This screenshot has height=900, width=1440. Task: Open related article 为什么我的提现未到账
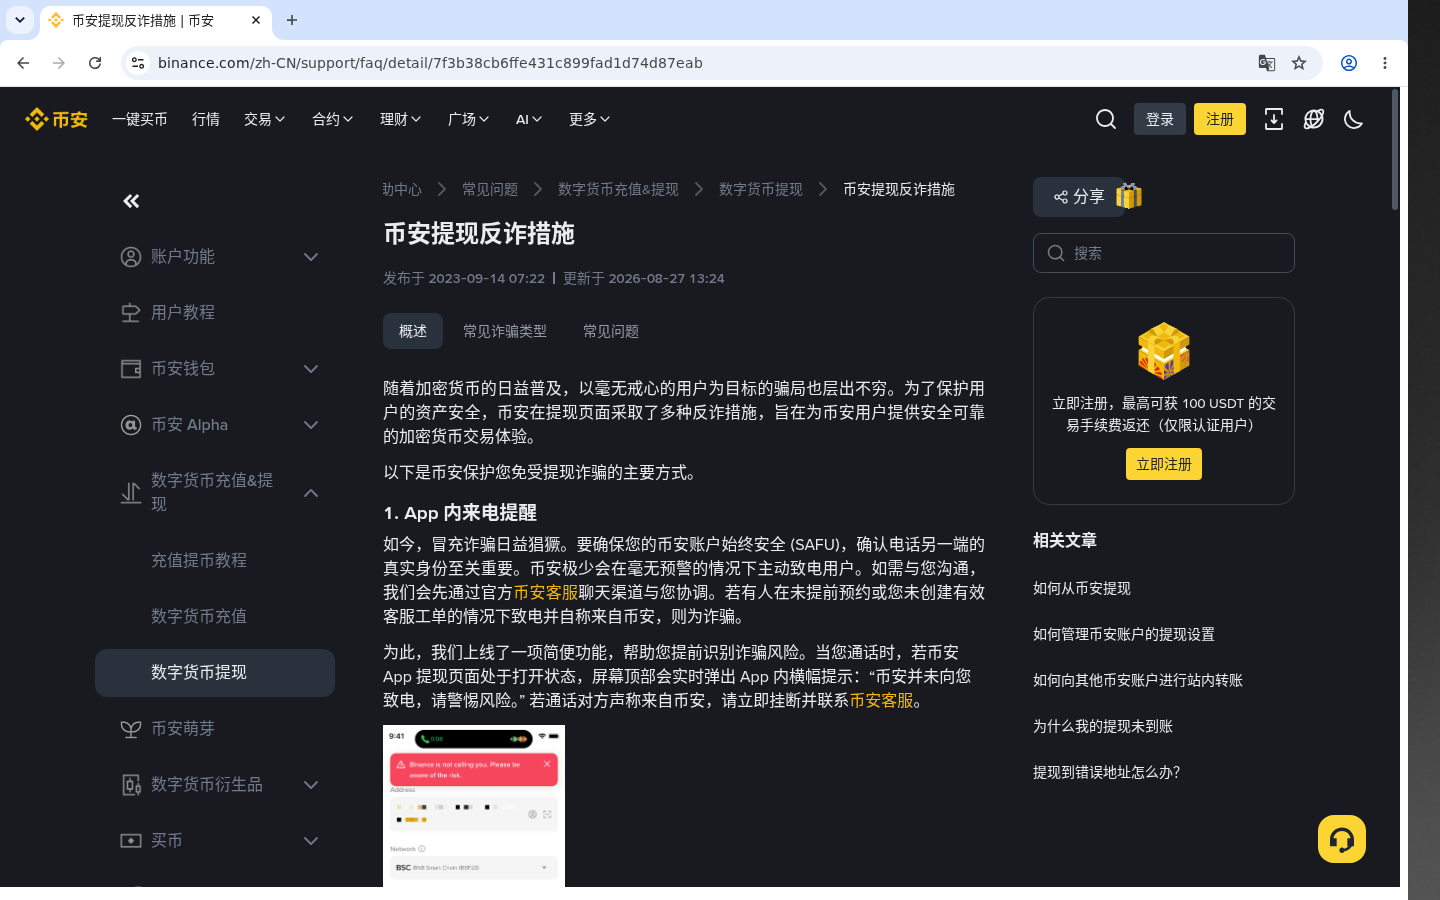coord(1103,727)
